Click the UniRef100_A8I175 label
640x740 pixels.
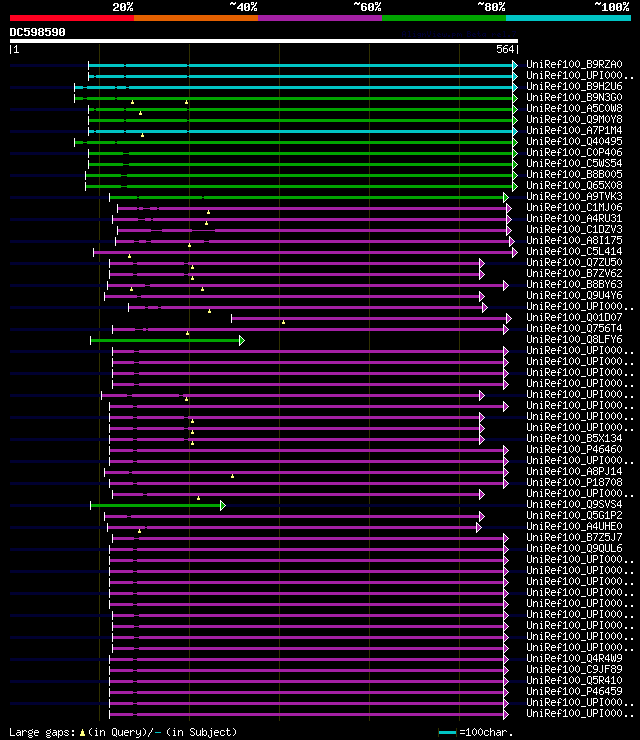(574, 240)
